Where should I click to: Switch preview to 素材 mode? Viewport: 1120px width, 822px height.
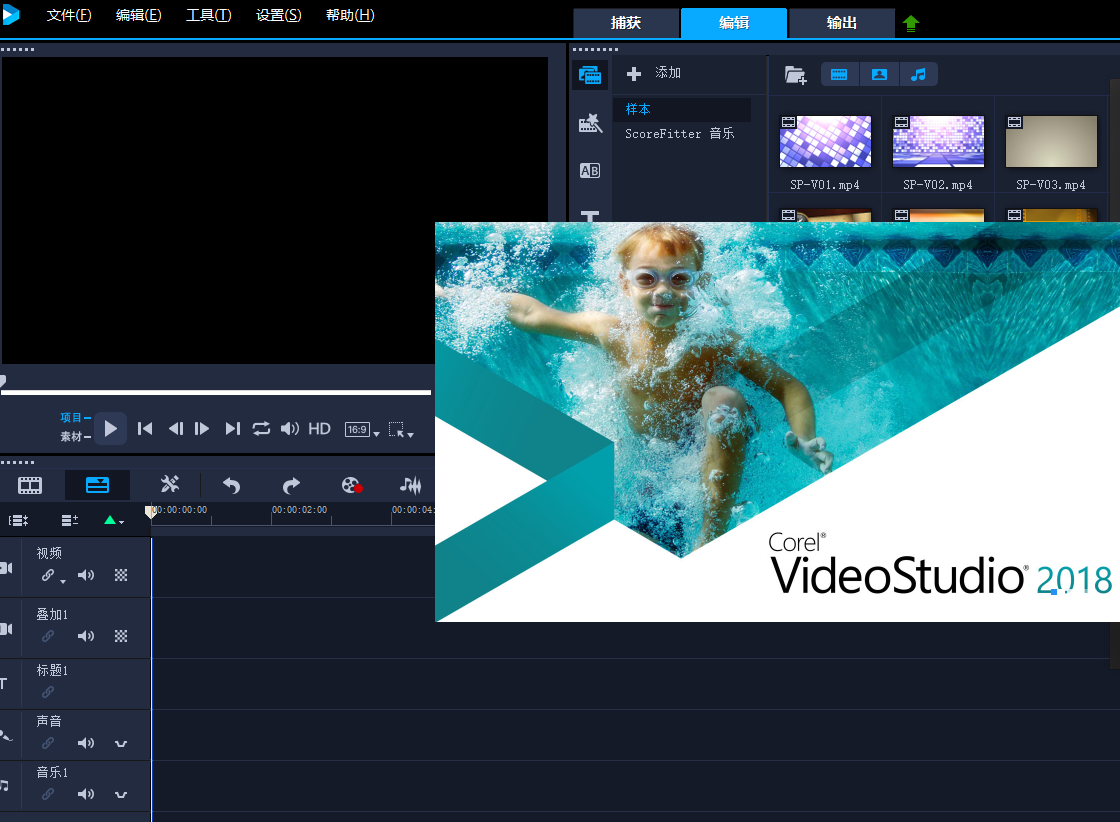coord(75,436)
